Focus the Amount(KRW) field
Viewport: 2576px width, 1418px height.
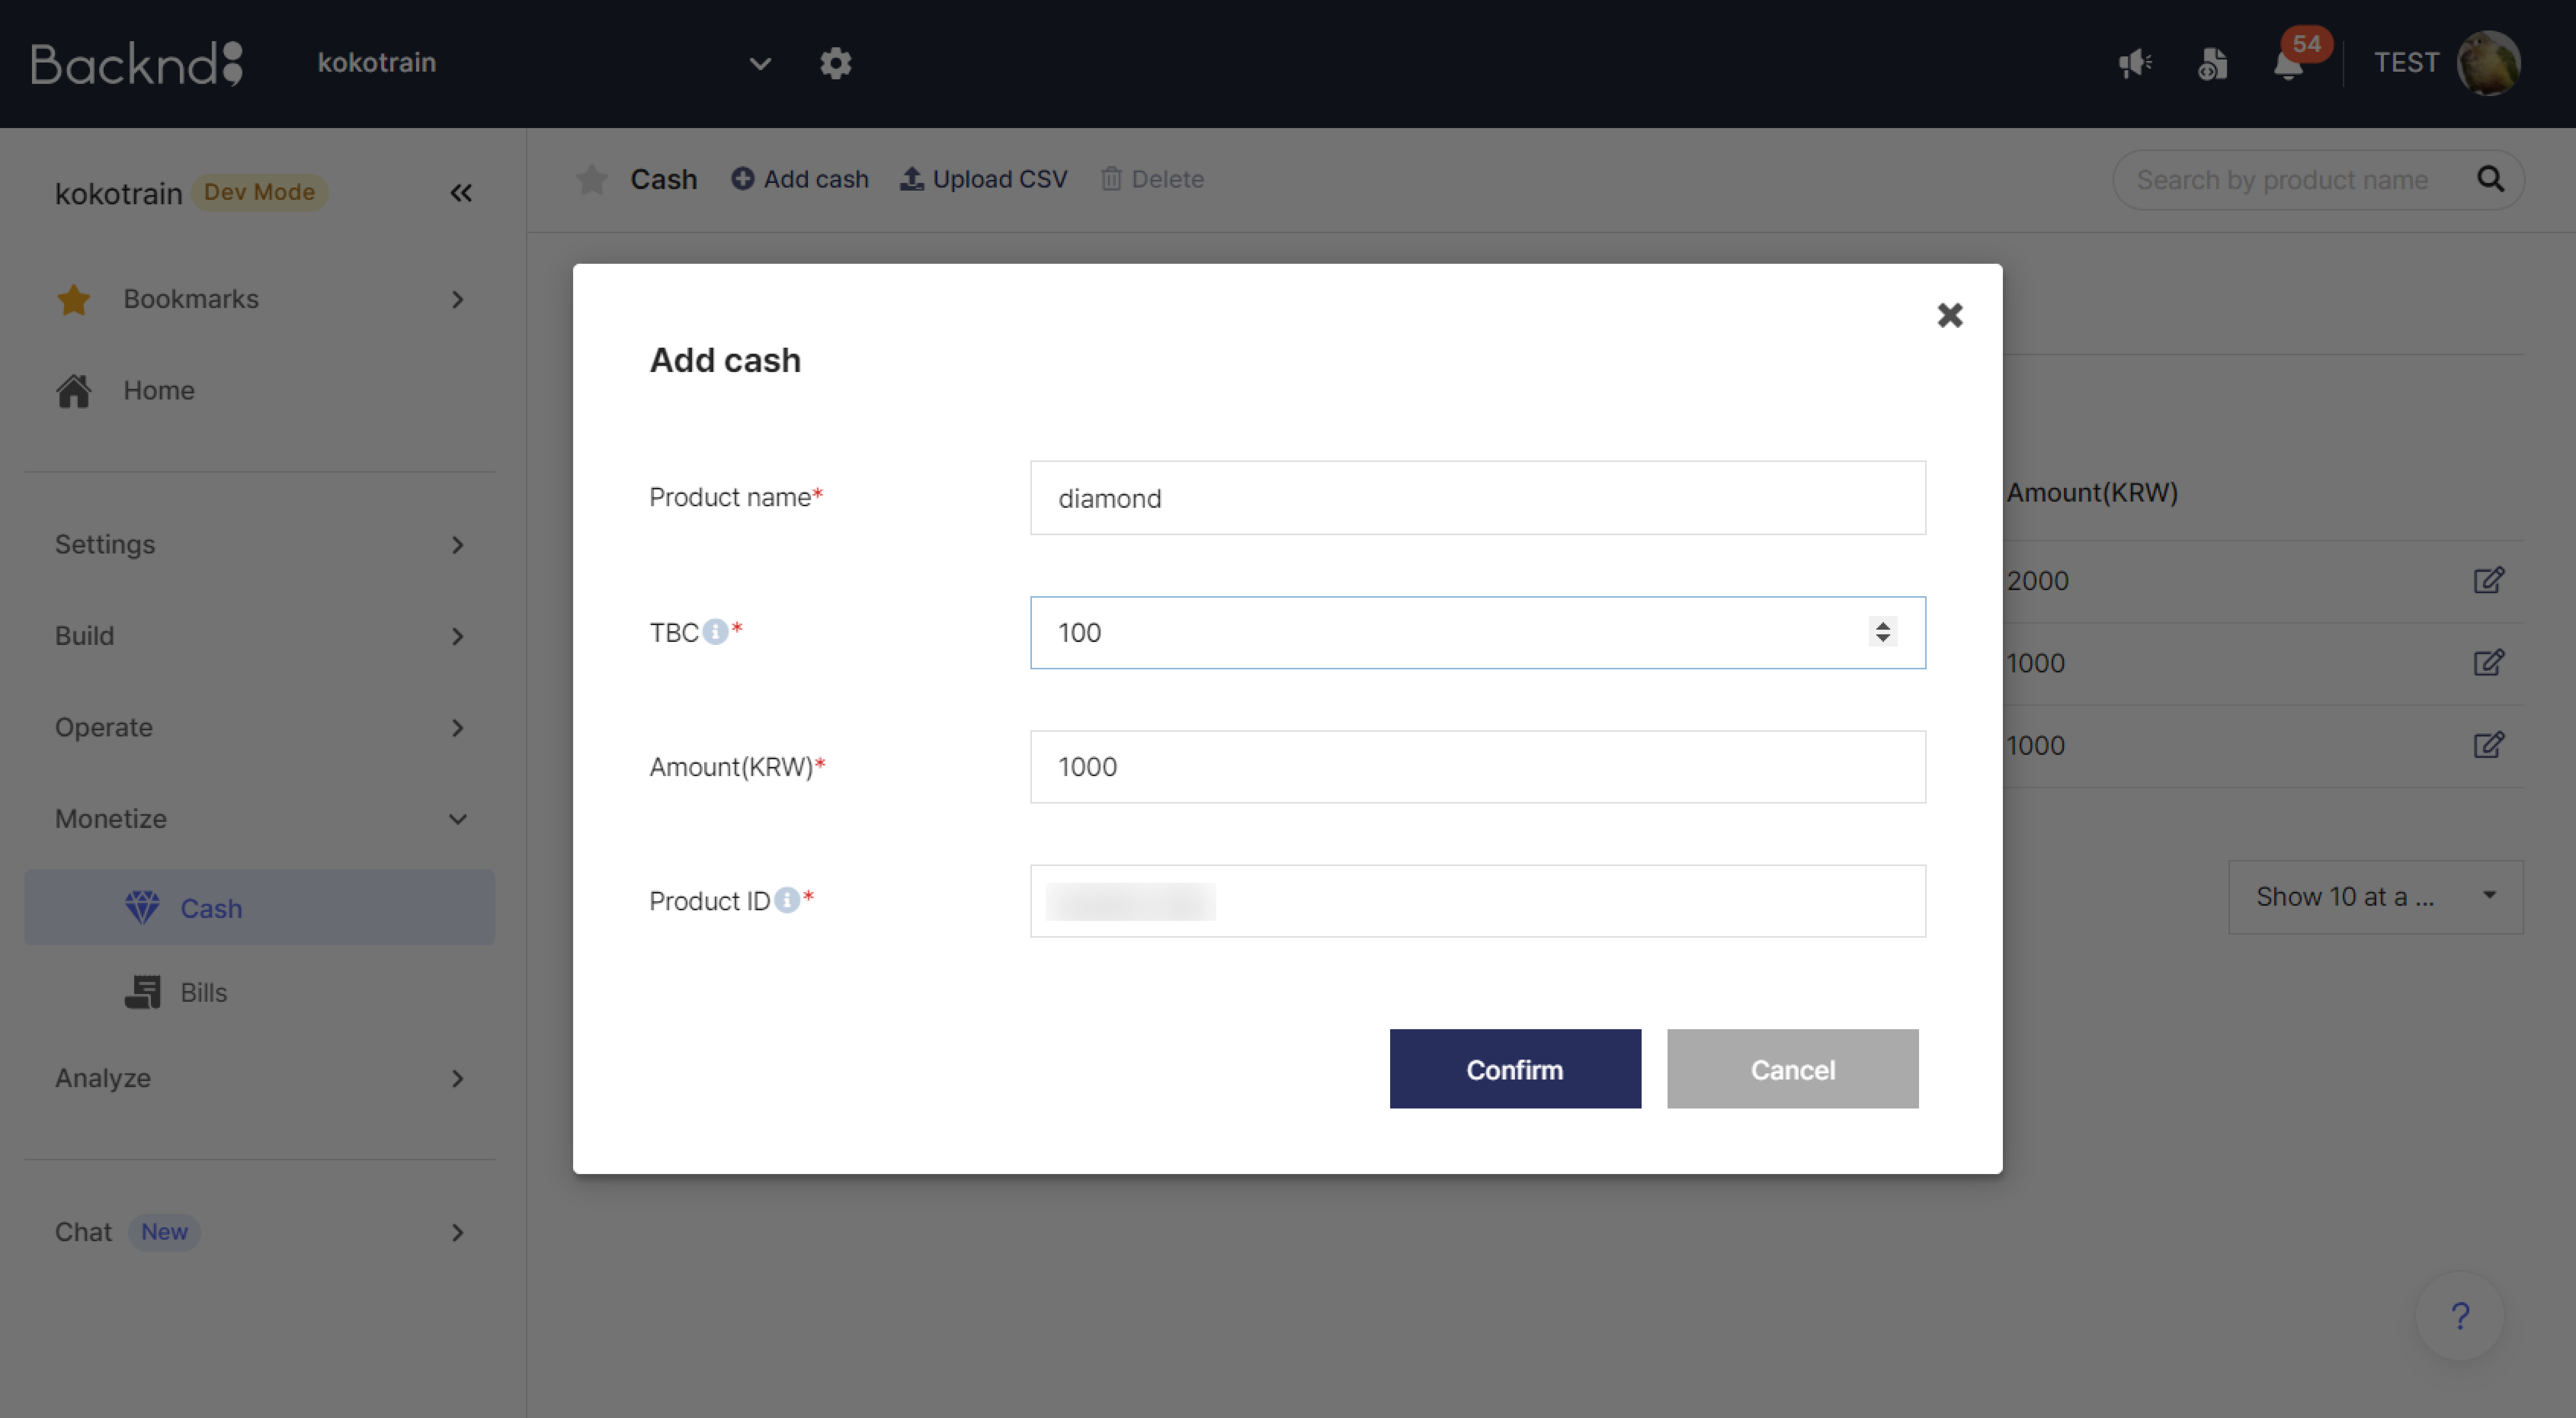(1478, 766)
